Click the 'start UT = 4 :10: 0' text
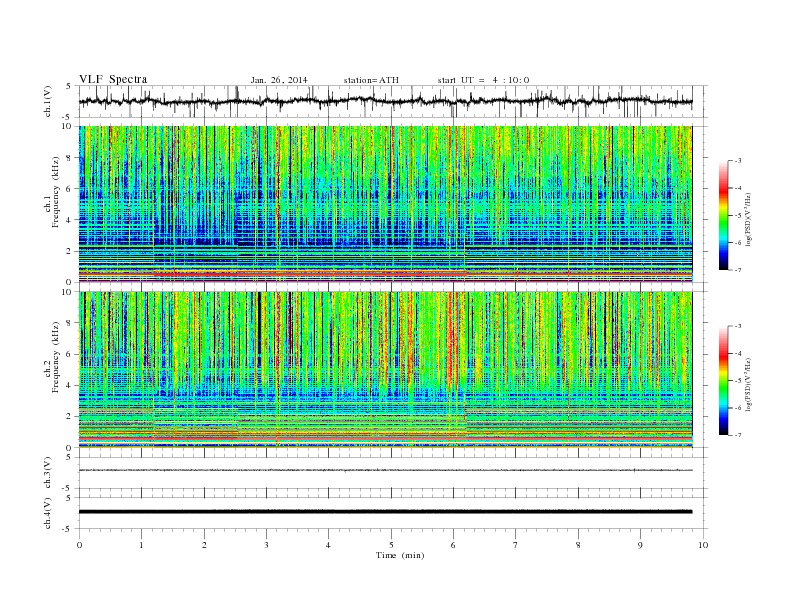The image size is (792, 612). 483,80
